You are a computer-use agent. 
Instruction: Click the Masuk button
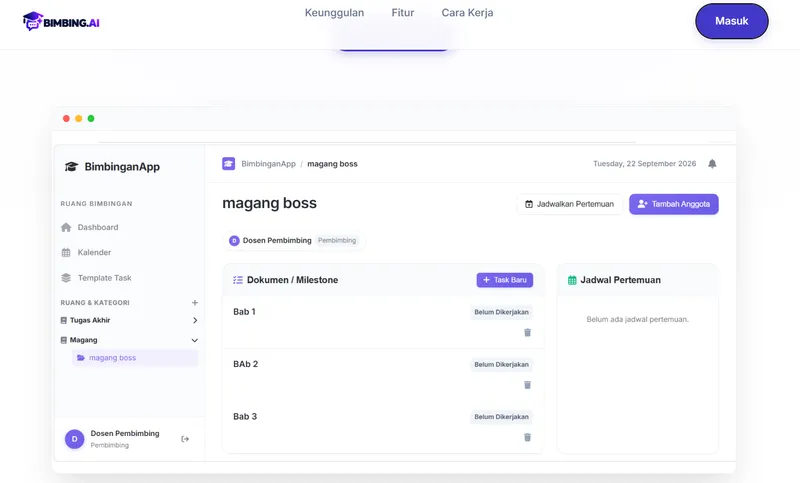(x=732, y=21)
